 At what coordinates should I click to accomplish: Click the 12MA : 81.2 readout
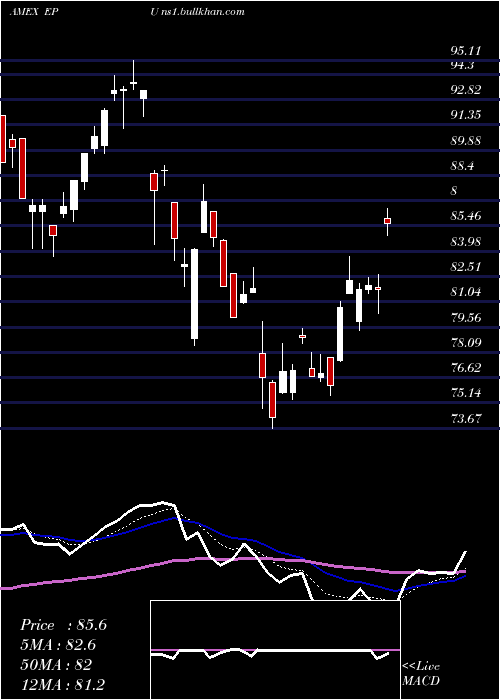coord(63,684)
